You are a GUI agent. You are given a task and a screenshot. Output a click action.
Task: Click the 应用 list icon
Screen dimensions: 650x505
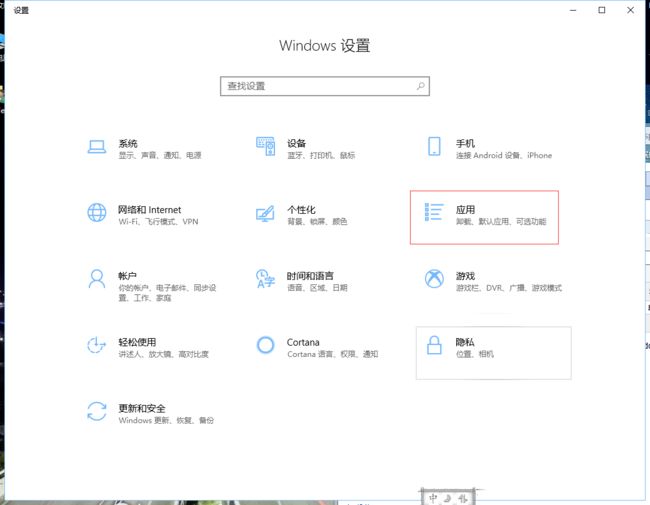[x=434, y=212]
